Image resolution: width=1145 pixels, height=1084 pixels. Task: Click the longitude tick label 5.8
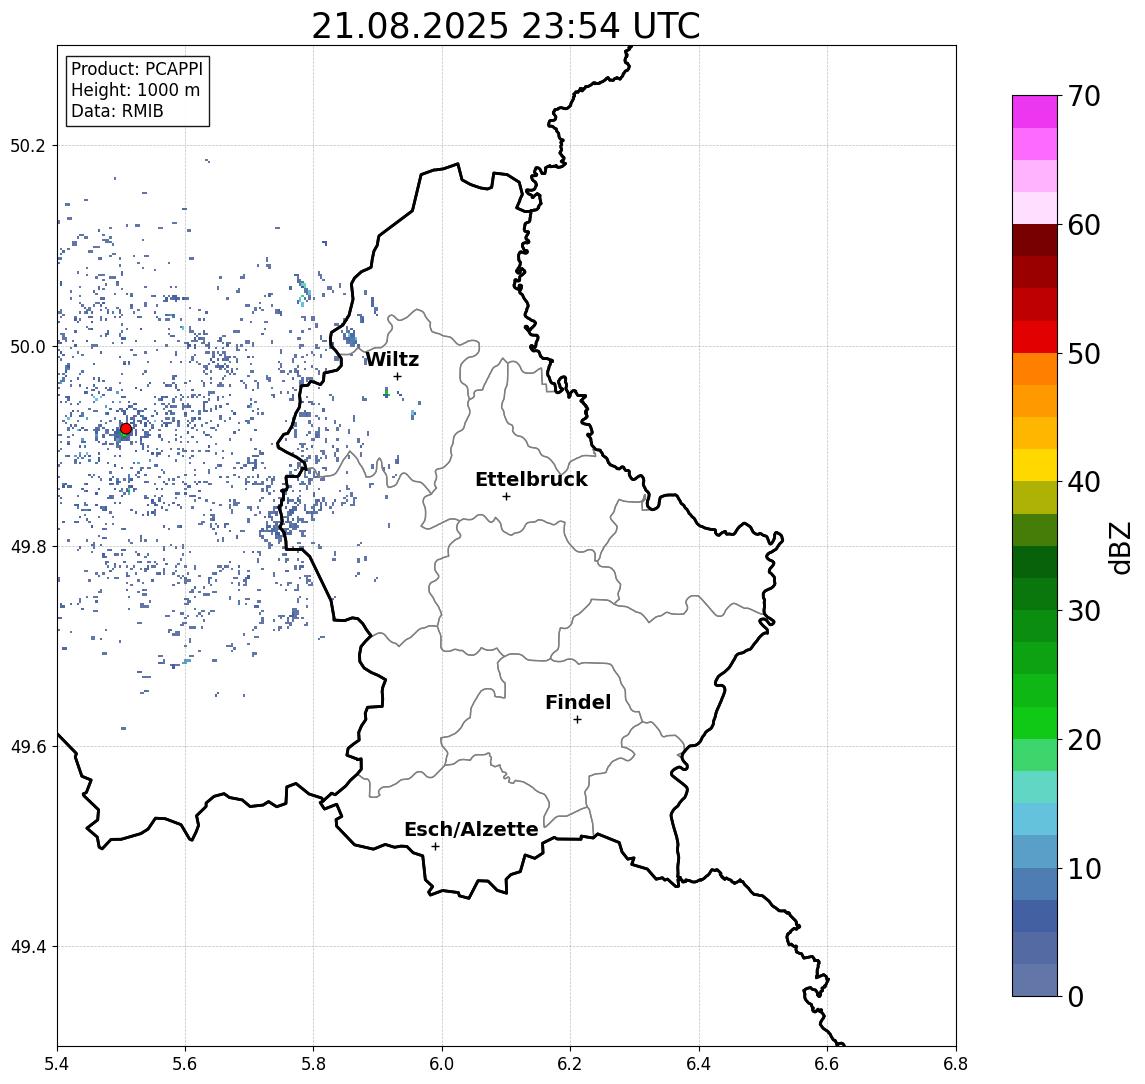tap(313, 1064)
